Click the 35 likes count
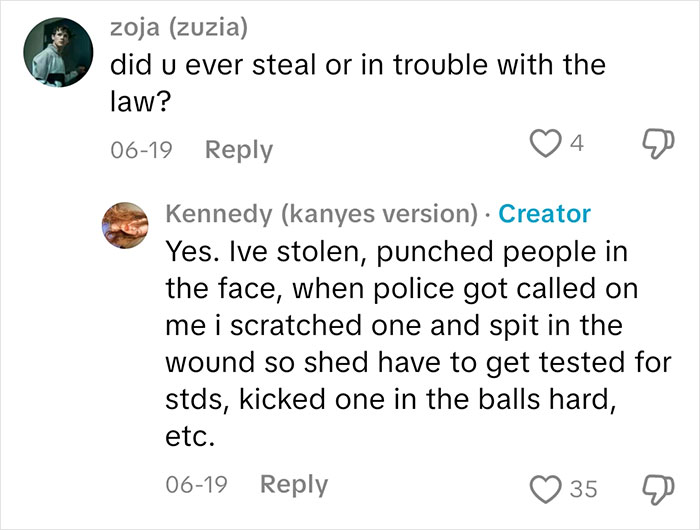Image resolution: width=700 pixels, height=530 pixels. tap(583, 489)
